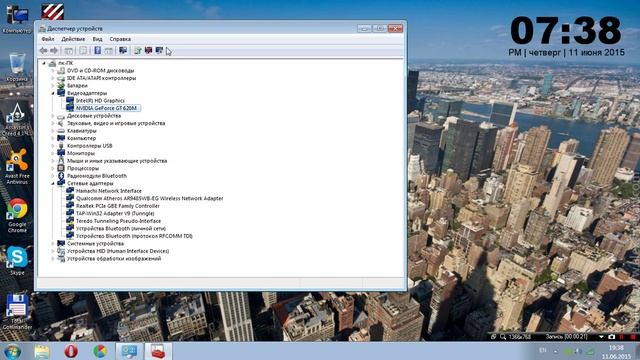Image resolution: width=640 pixels, height=360 pixels.
Task: Click the EN language indicator in tray
Action: (x=543, y=350)
